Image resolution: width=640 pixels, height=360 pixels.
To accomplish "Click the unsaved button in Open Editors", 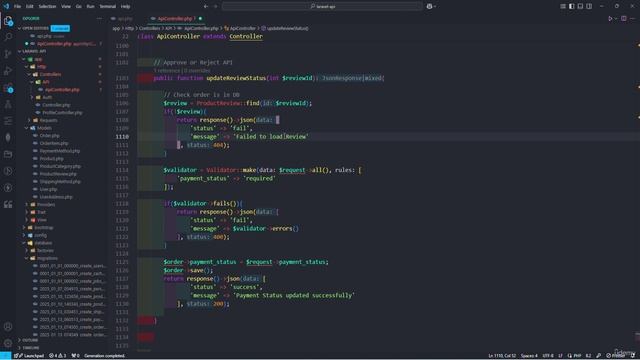I will [x=60, y=28].
